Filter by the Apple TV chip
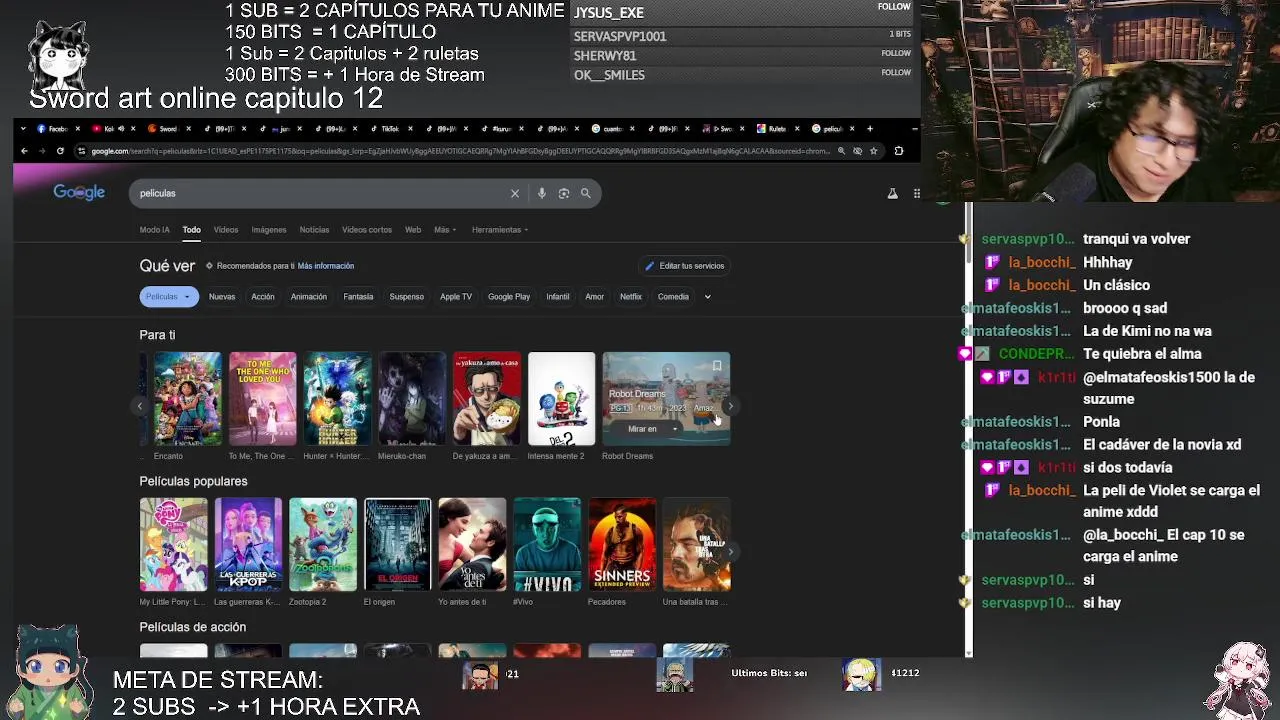This screenshot has width=1280, height=720. click(x=456, y=296)
